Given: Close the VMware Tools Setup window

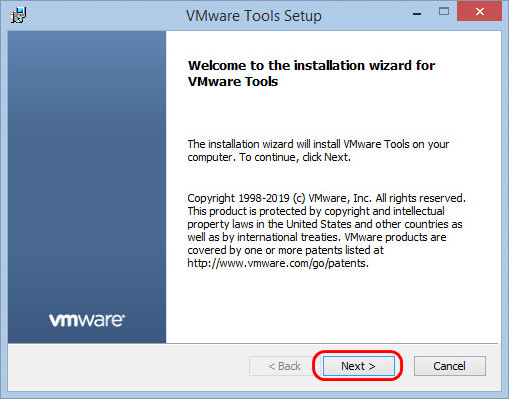Looking at the screenshot, I should 479,11.
